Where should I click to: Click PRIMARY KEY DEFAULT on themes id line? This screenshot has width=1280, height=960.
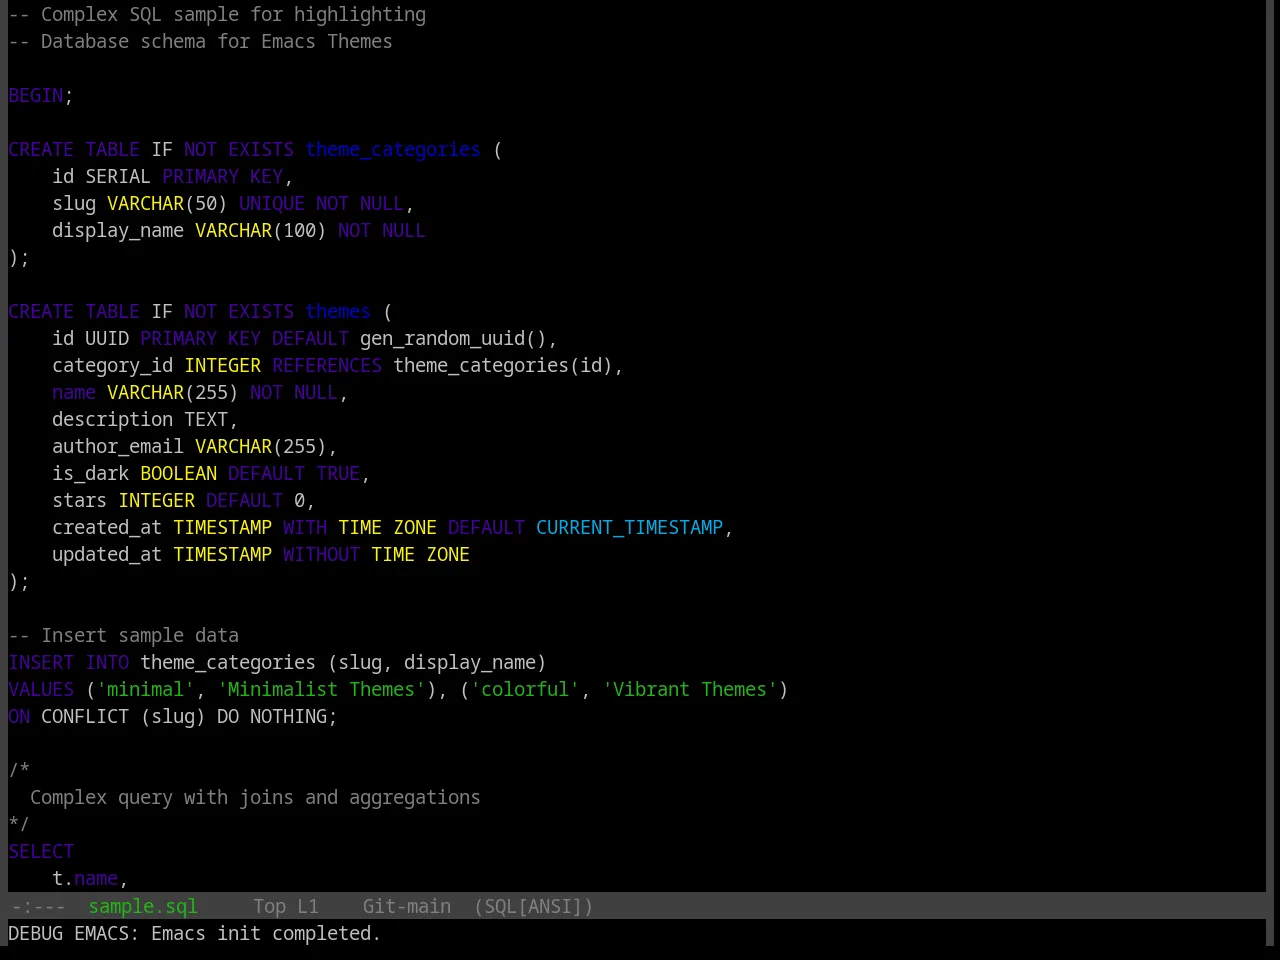pos(245,338)
